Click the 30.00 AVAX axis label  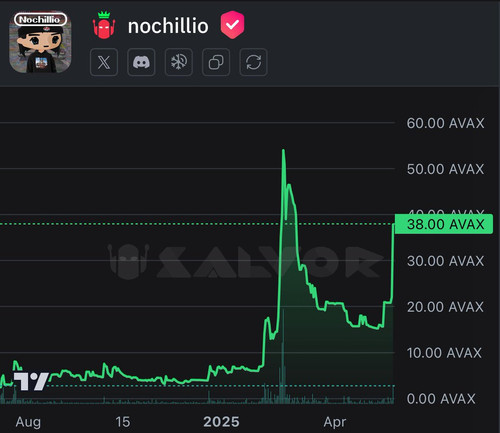tap(445, 261)
